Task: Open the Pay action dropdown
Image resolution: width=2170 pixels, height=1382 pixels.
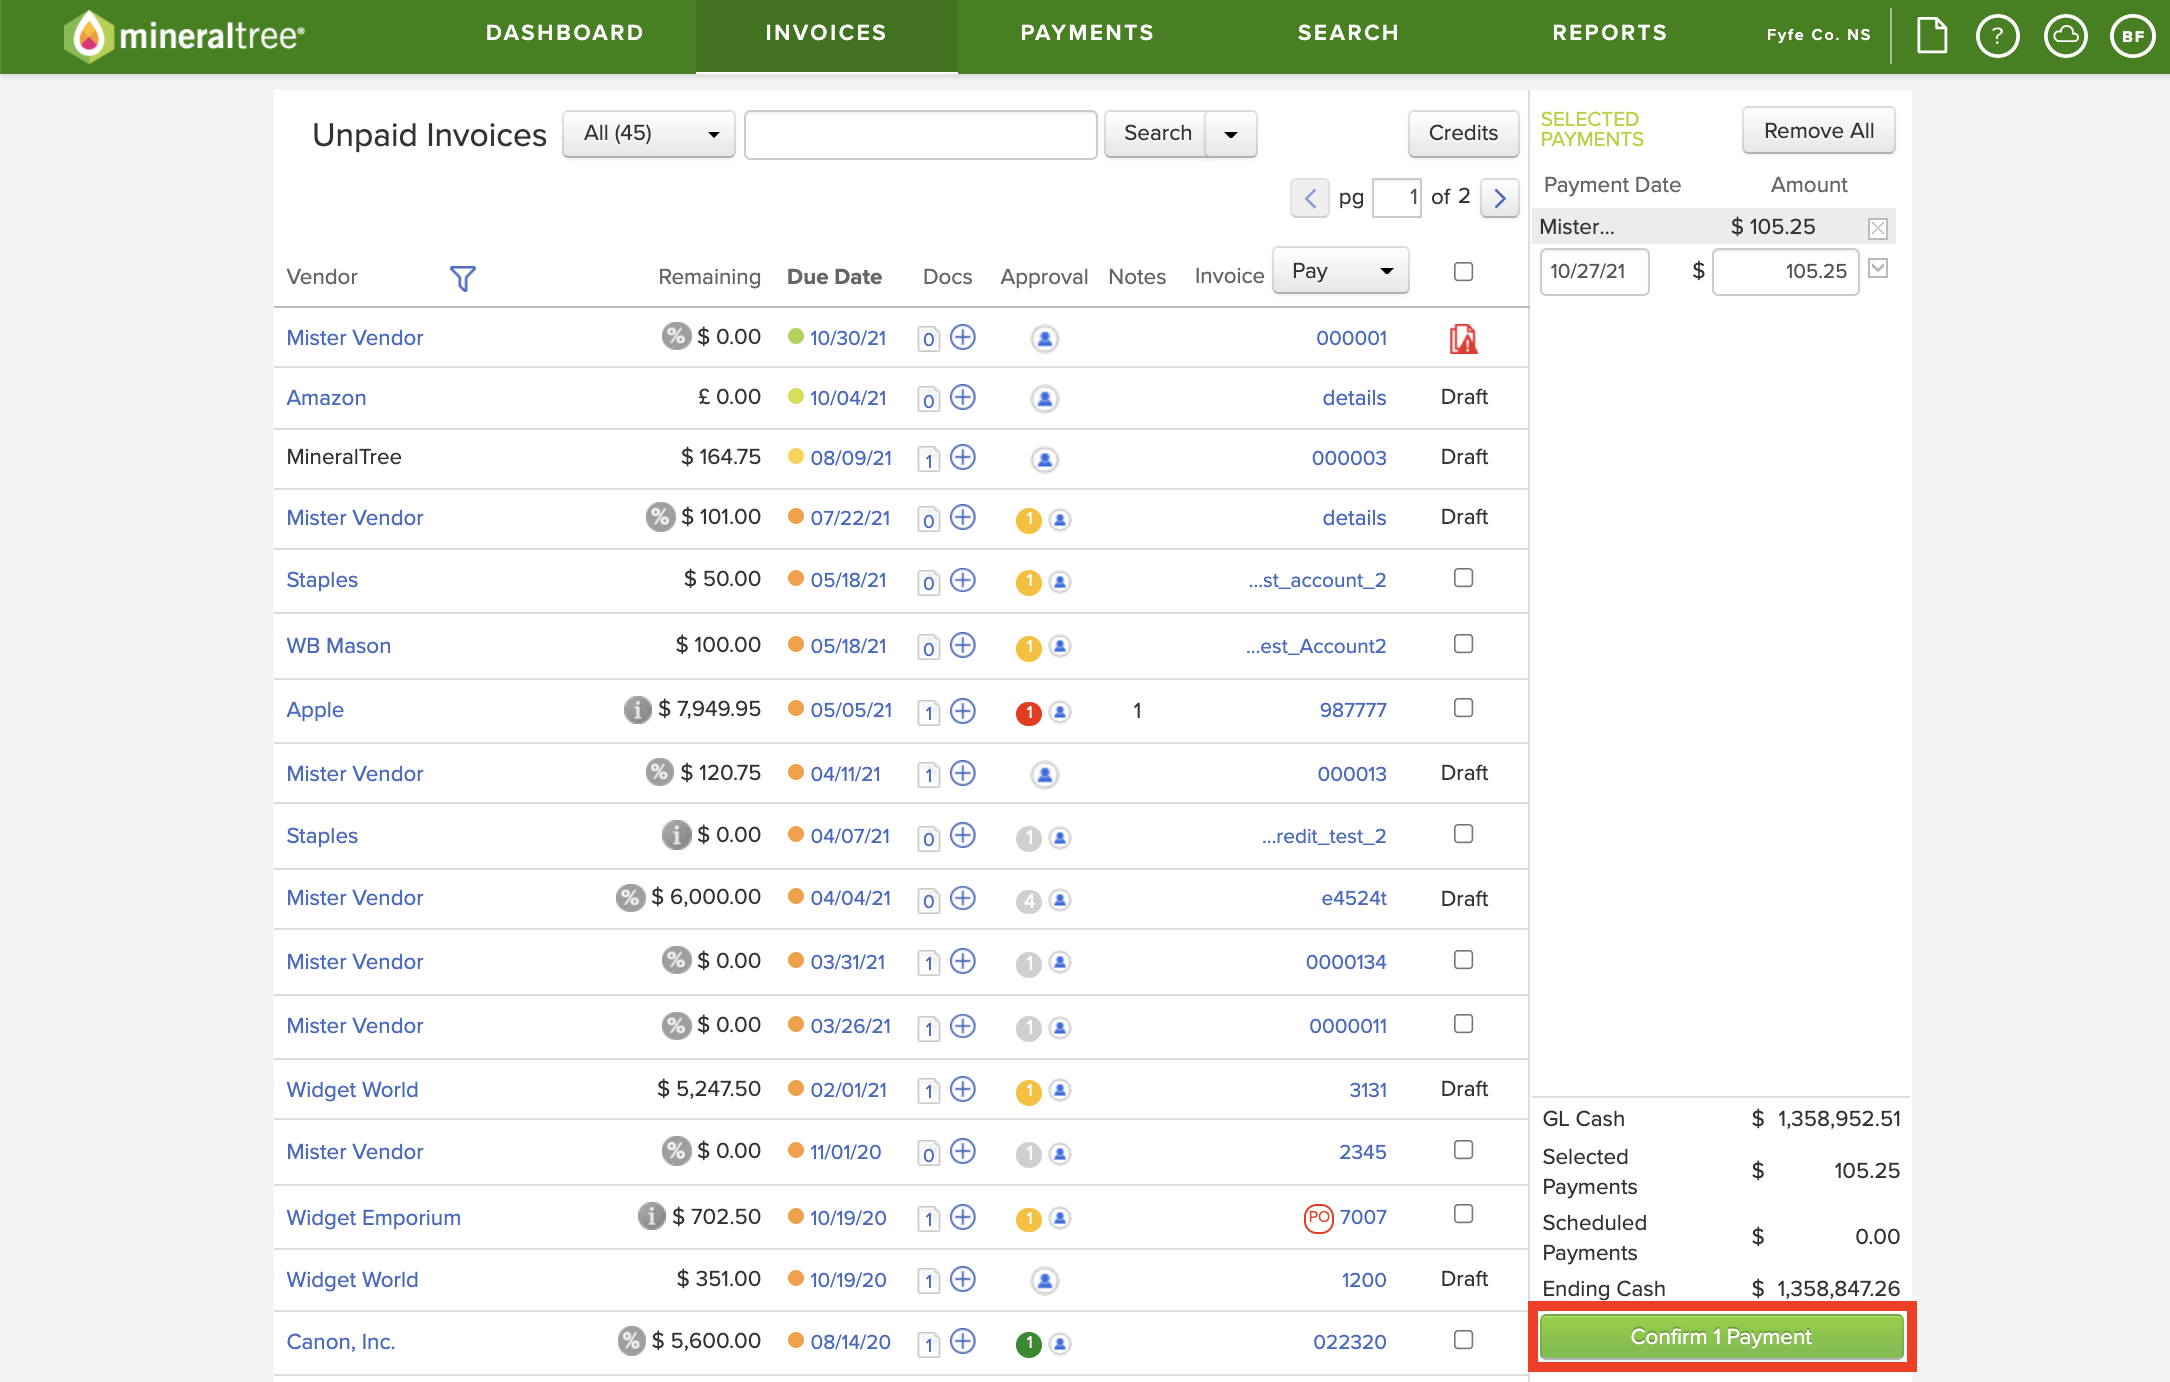Action: tap(1341, 271)
